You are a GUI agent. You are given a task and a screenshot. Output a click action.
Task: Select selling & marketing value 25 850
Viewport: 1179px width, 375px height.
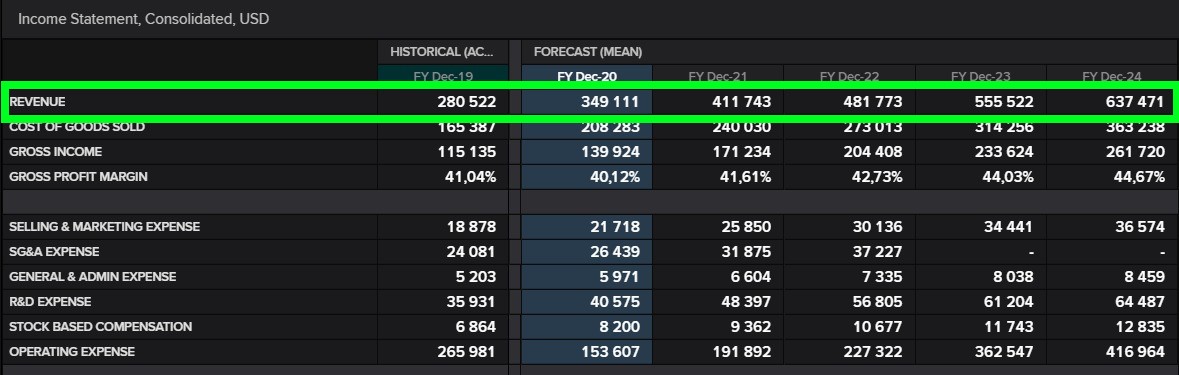coord(746,226)
